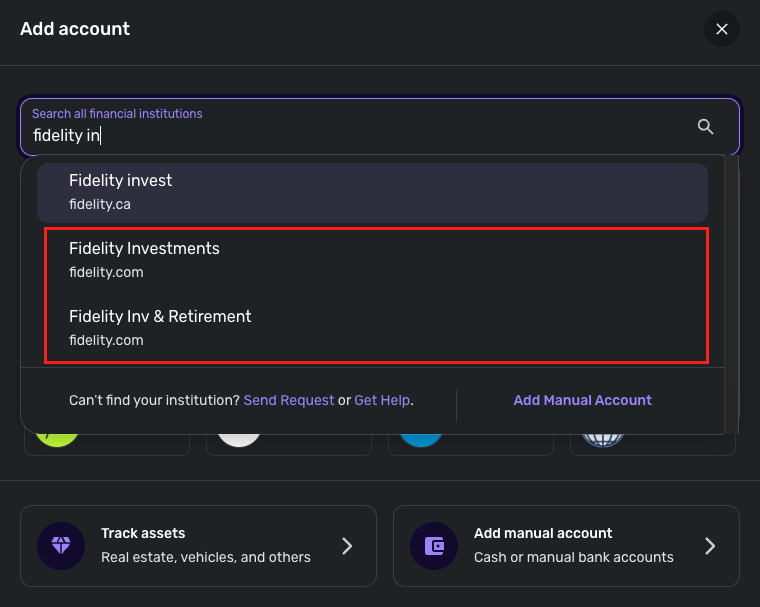Image resolution: width=760 pixels, height=607 pixels.
Task: Click the Track assets card title
Action: pos(143,533)
